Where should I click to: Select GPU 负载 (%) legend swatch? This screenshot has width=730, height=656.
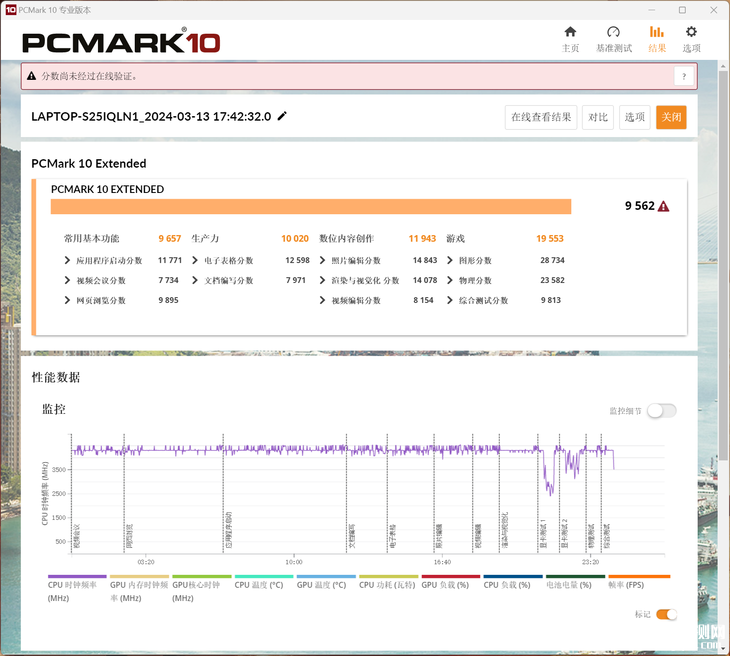[x=451, y=576]
